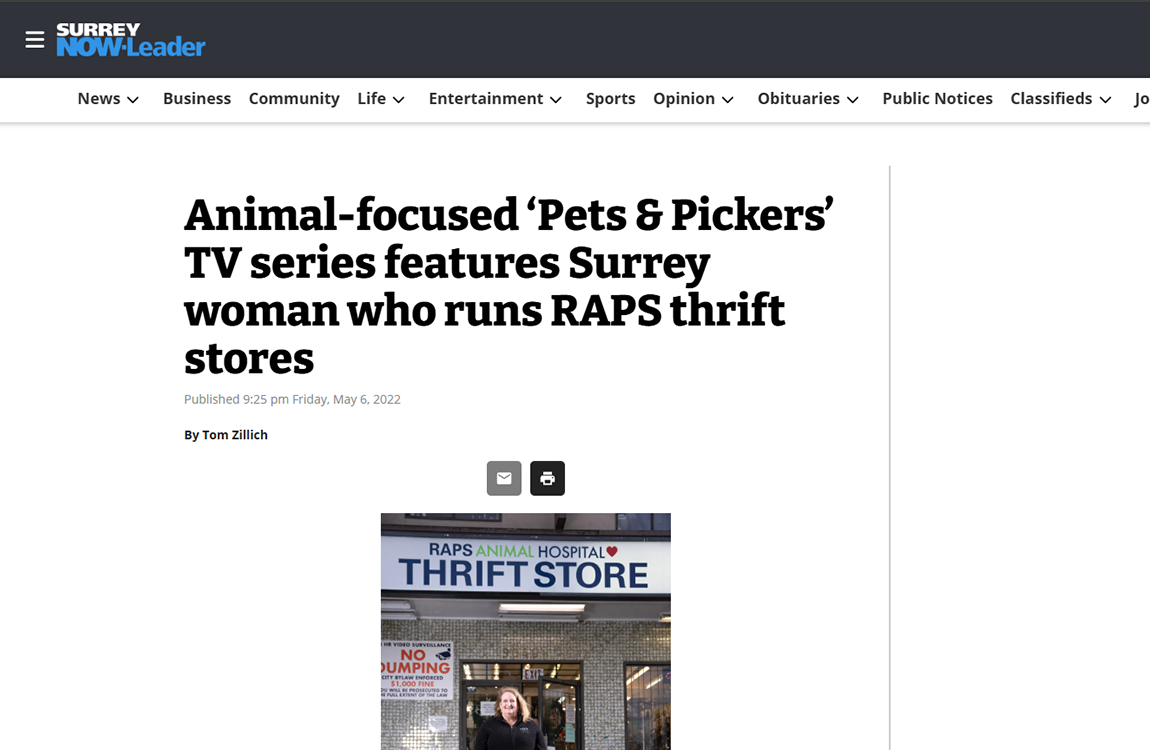Open Public Notices page
This screenshot has height=750, width=1150.
937,98
